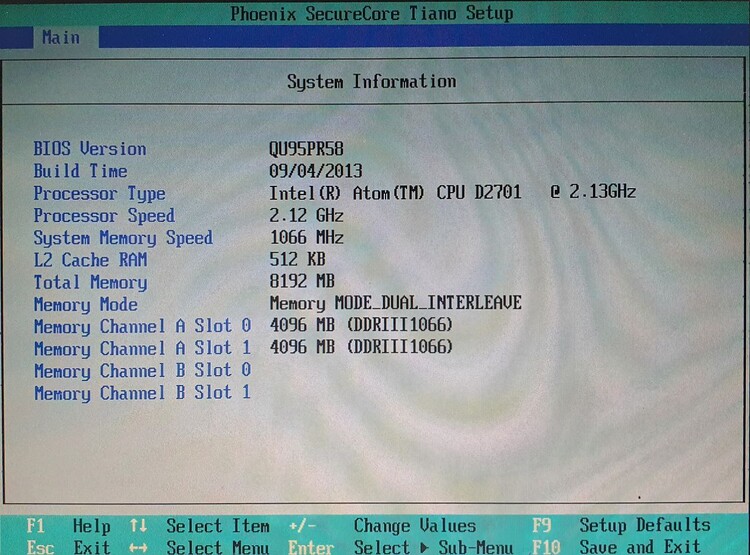The width and height of the screenshot is (750, 555).
Task: Click the Total Memory label
Action: pos(90,283)
